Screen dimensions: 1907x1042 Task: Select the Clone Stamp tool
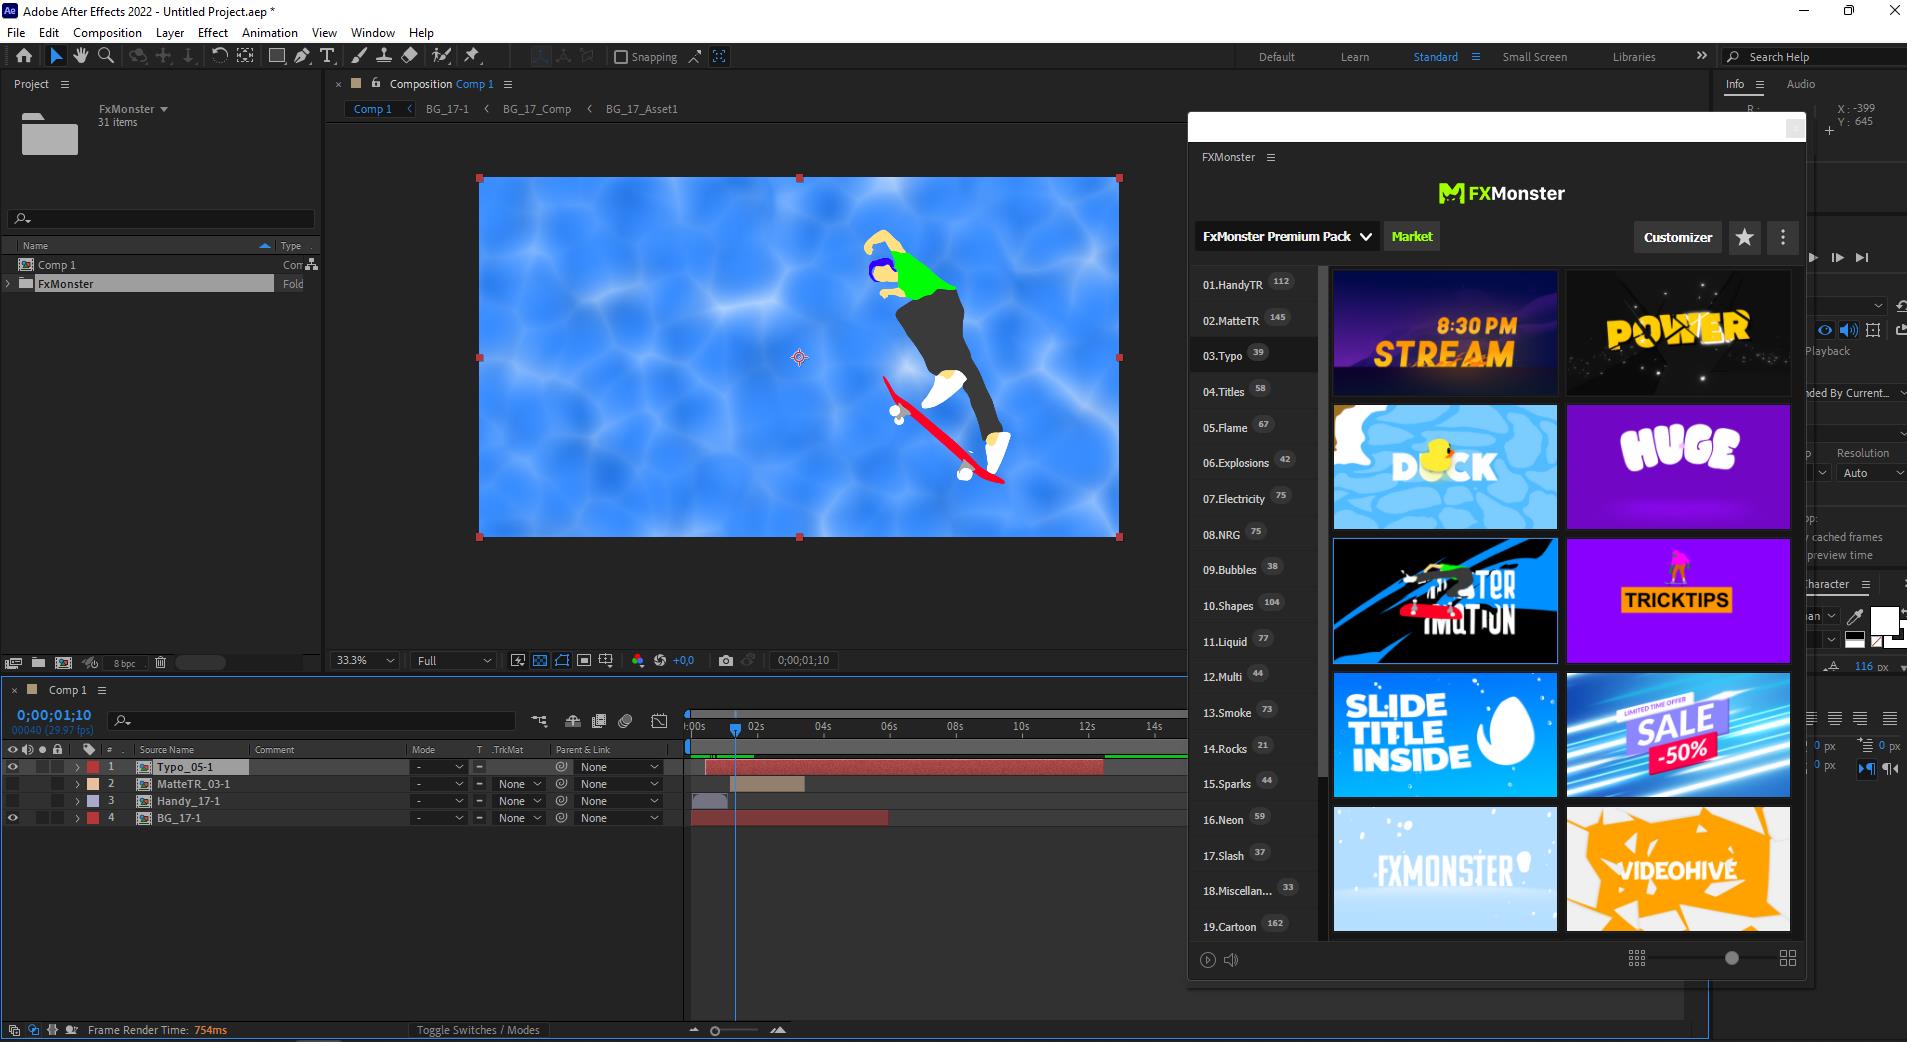(x=384, y=56)
